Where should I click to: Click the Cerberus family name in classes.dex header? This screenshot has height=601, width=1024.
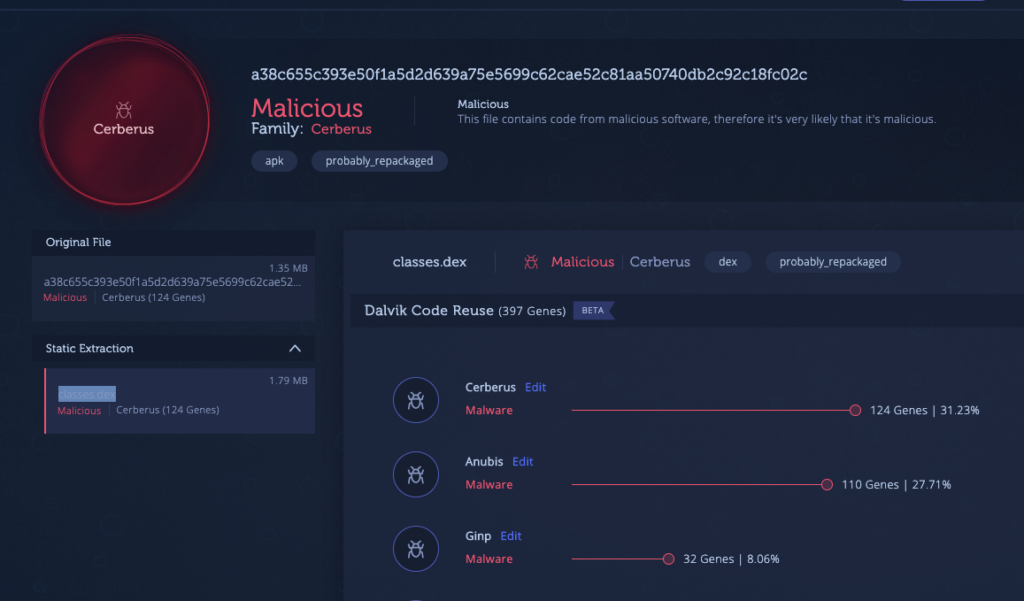pos(660,262)
